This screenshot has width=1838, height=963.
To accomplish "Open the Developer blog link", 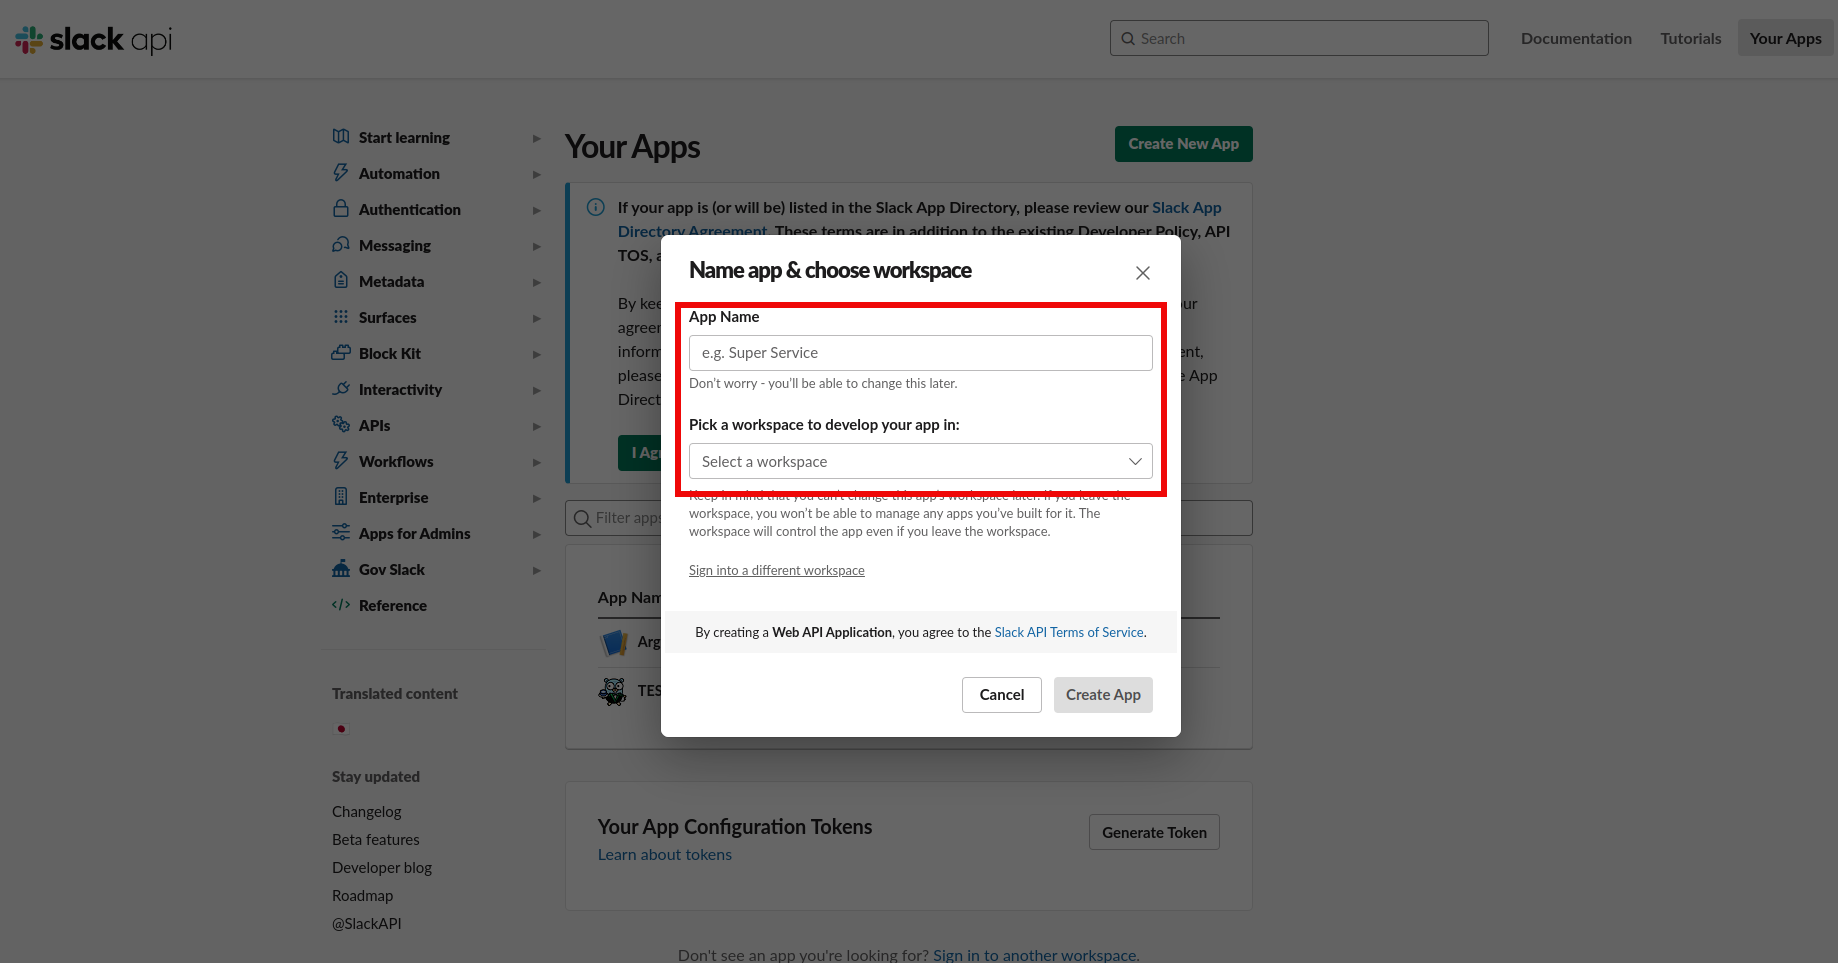I will pyautogui.click(x=382, y=868).
